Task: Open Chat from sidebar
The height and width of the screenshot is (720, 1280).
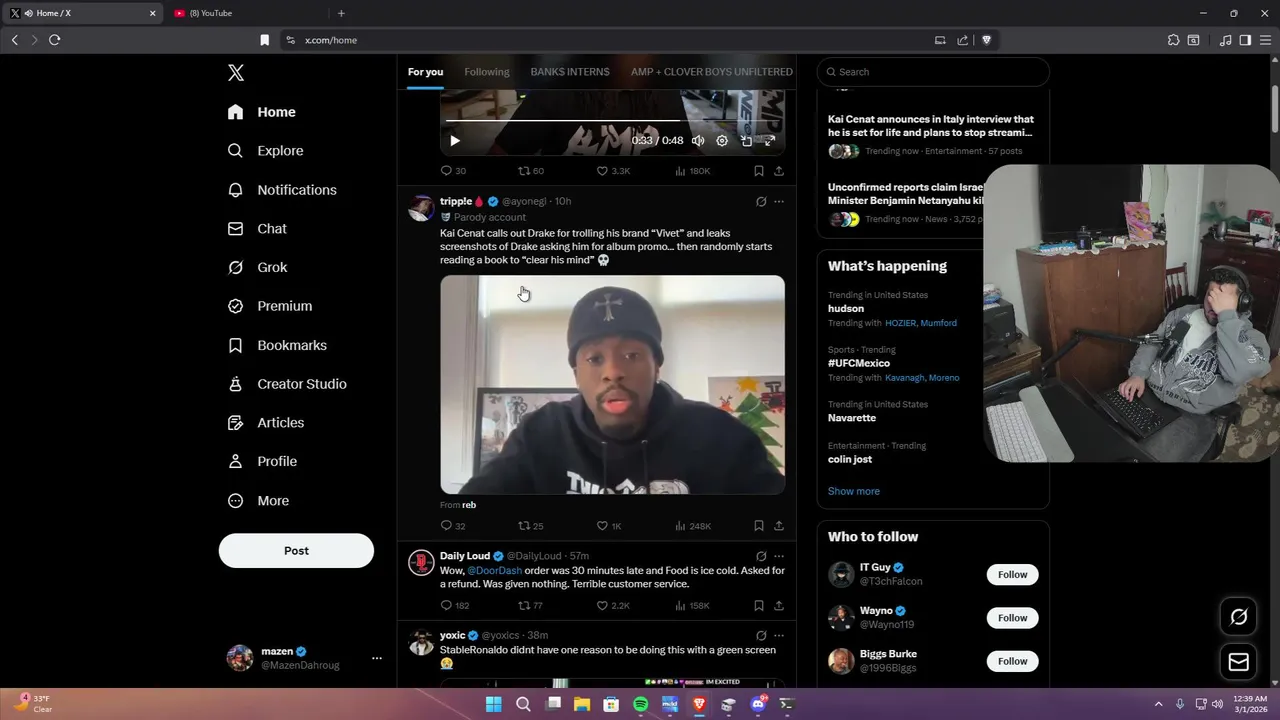Action: pos(258,229)
